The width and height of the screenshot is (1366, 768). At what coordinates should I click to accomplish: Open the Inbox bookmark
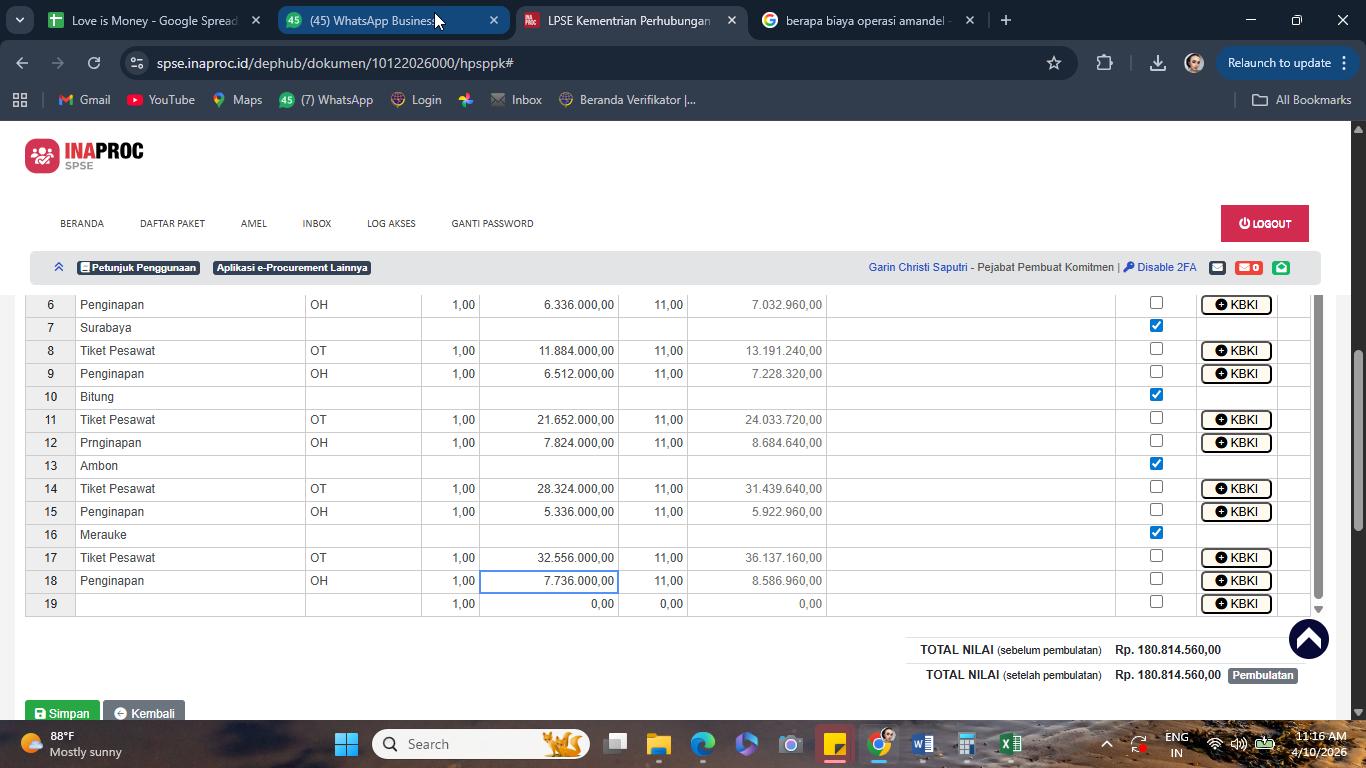(x=516, y=100)
